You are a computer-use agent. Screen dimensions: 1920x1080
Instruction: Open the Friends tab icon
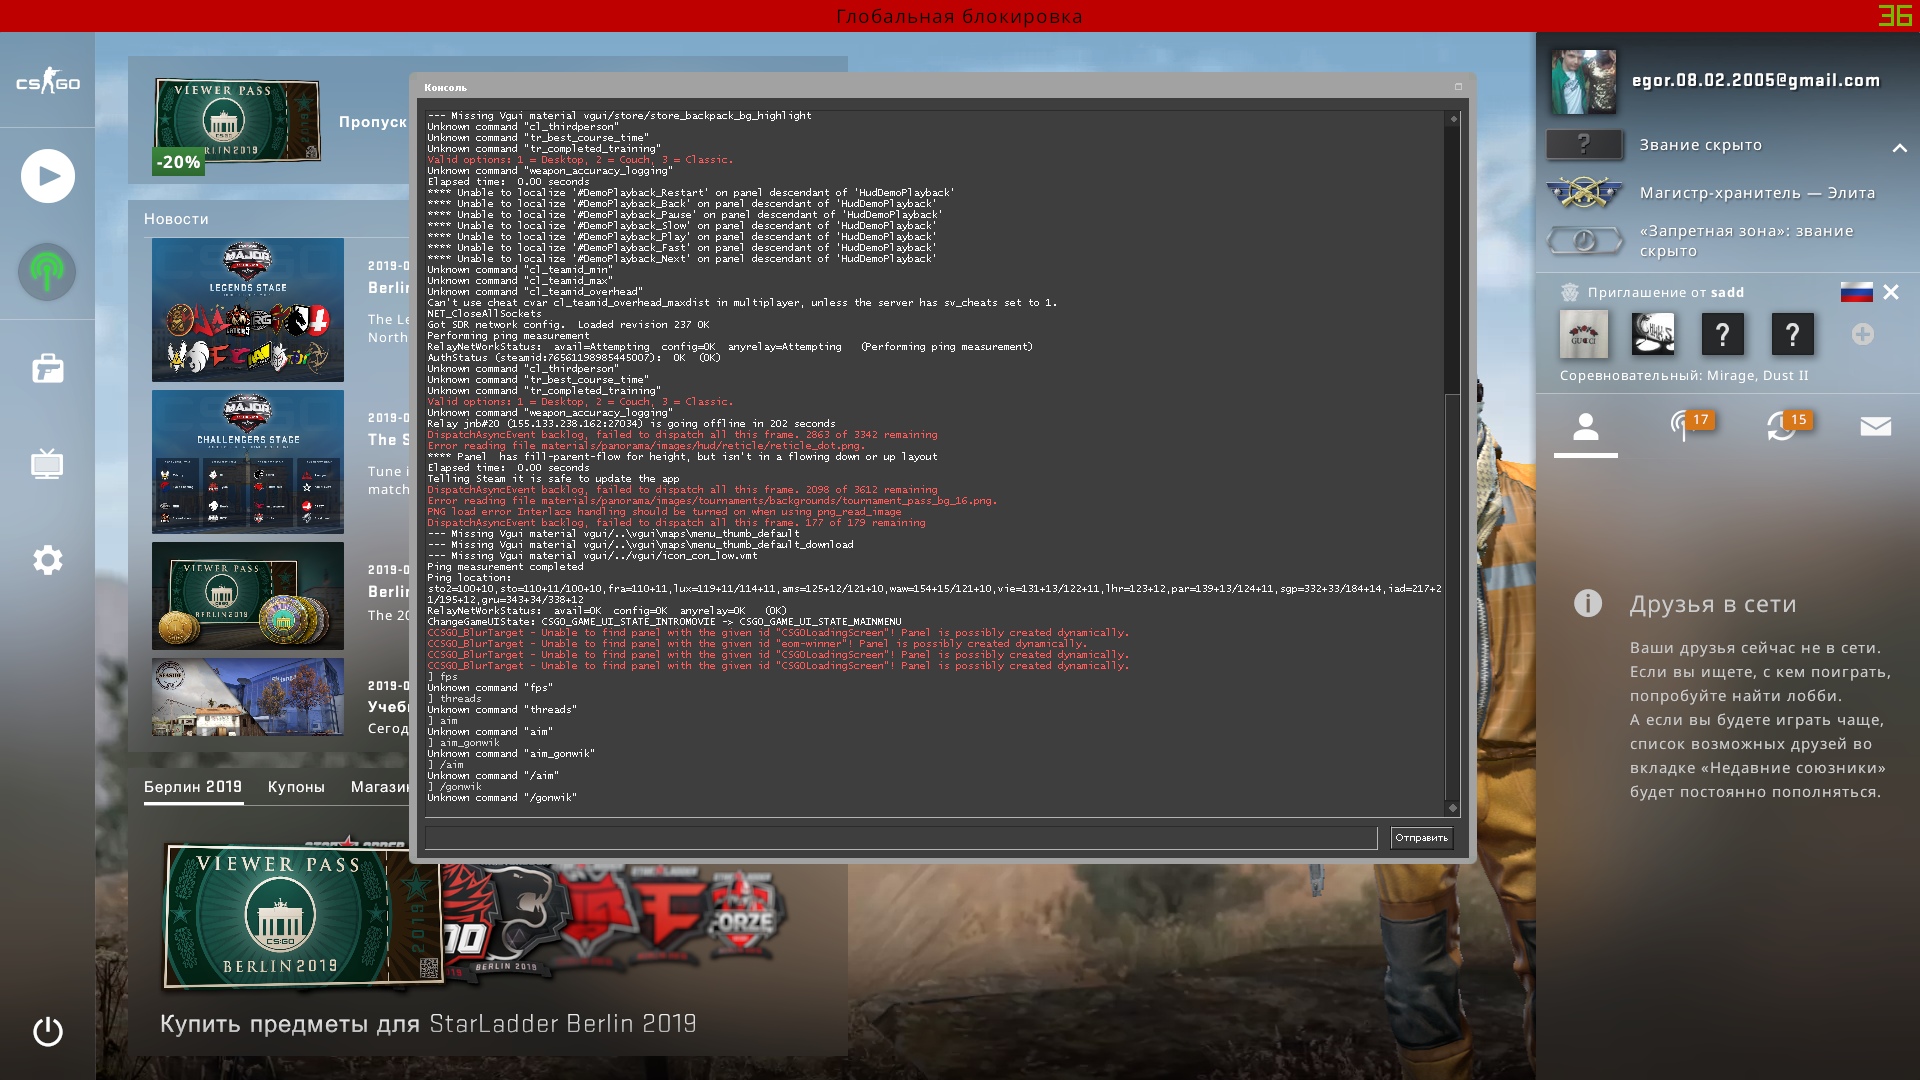[1585, 427]
